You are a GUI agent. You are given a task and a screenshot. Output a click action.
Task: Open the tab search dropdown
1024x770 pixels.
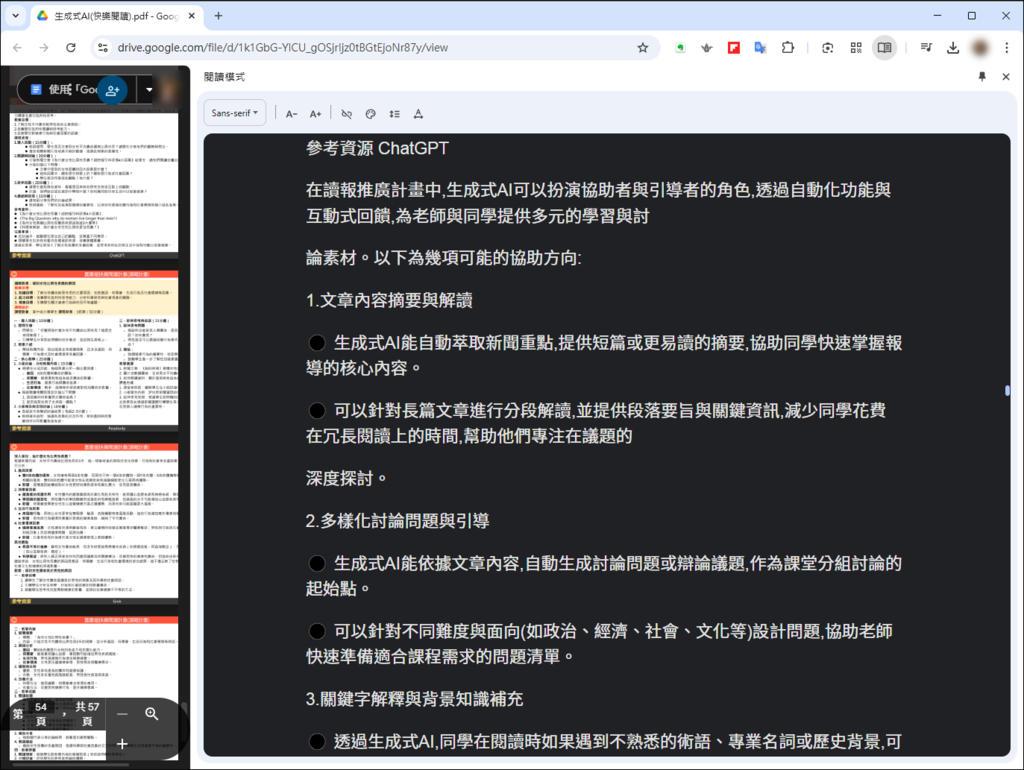pos(16,16)
